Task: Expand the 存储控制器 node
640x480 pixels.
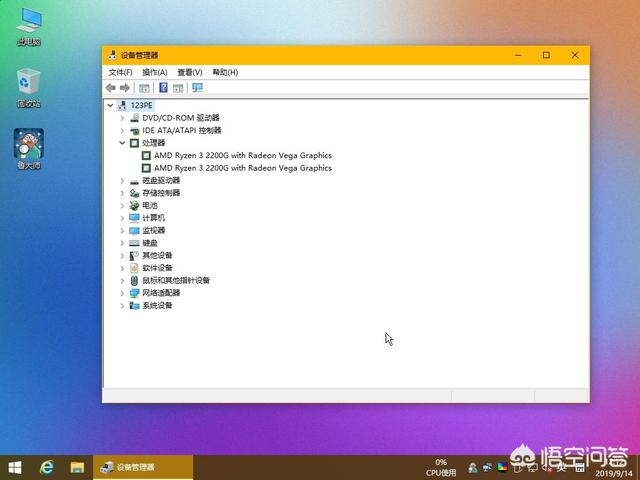Action: (x=122, y=193)
